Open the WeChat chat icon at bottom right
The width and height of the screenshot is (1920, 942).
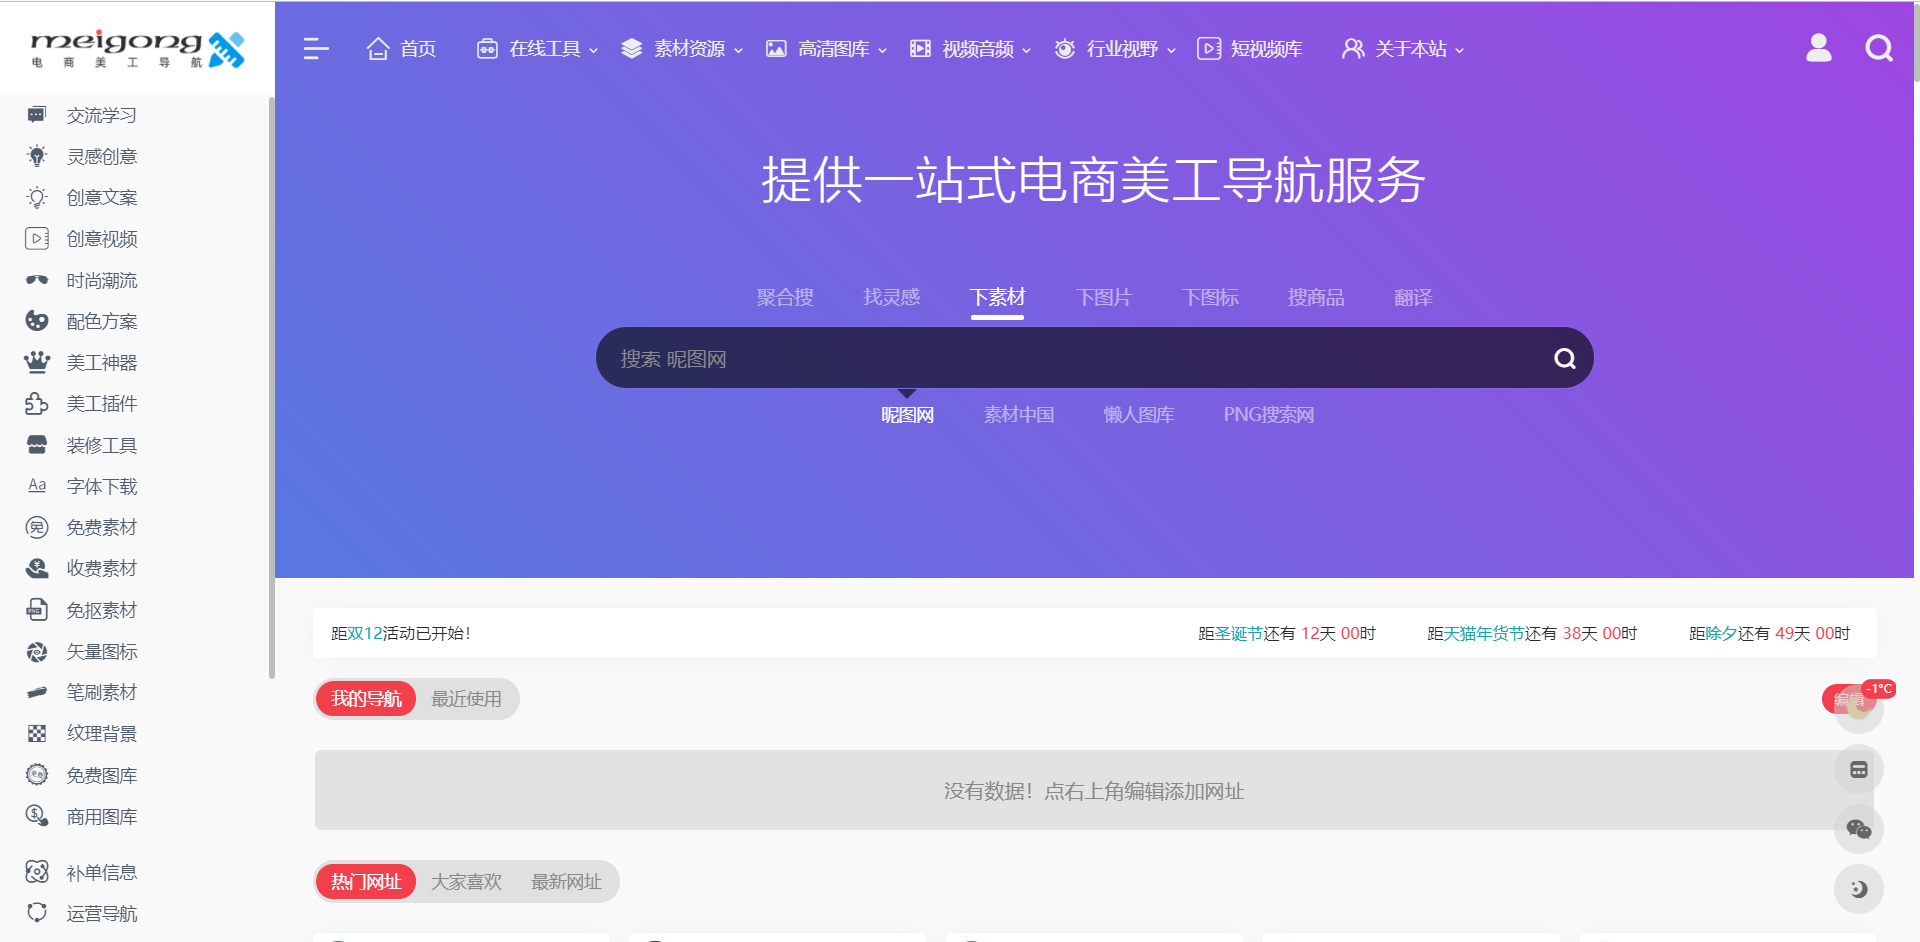pyautogui.click(x=1859, y=829)
